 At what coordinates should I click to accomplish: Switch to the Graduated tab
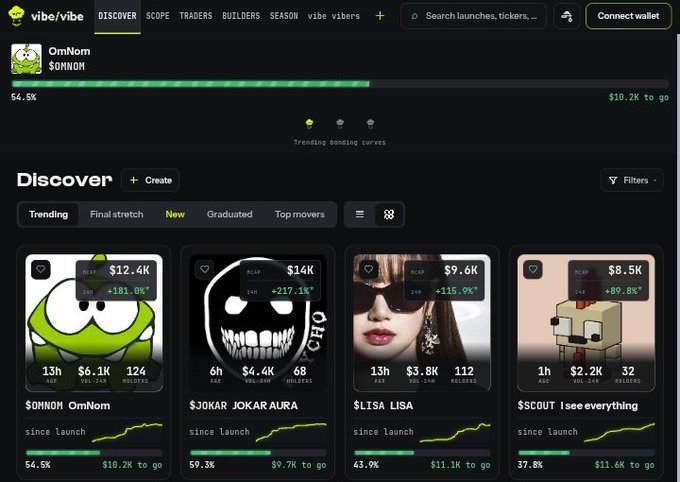click(x=229, y=214)
